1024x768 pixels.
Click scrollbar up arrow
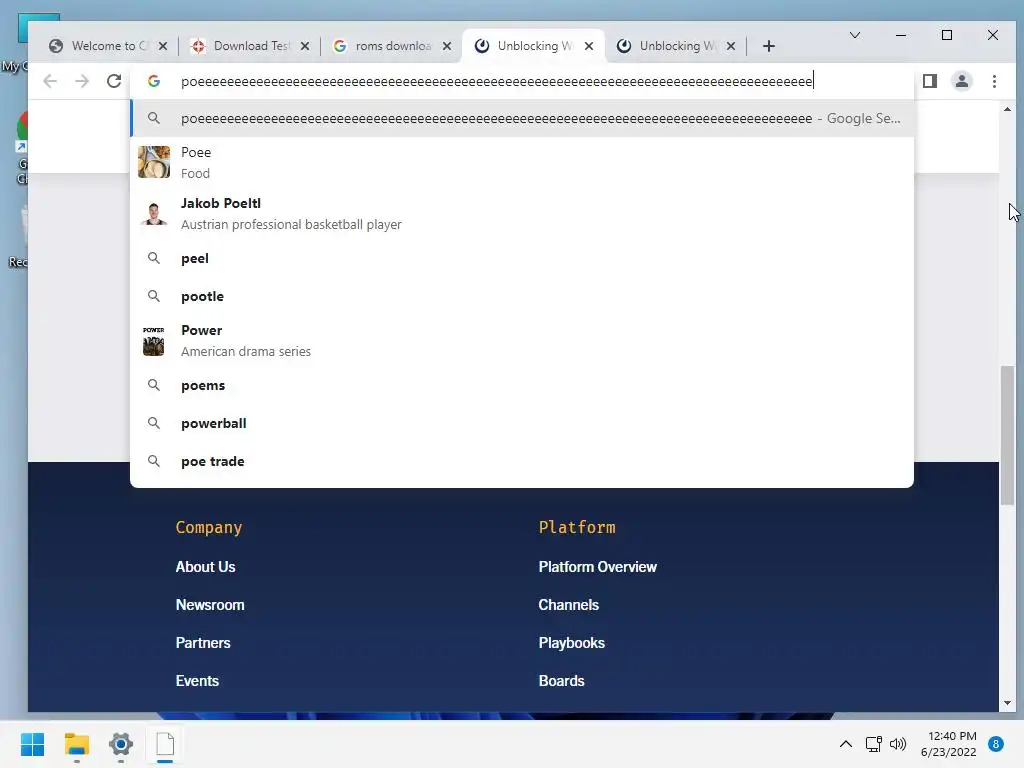(1007, 110)
